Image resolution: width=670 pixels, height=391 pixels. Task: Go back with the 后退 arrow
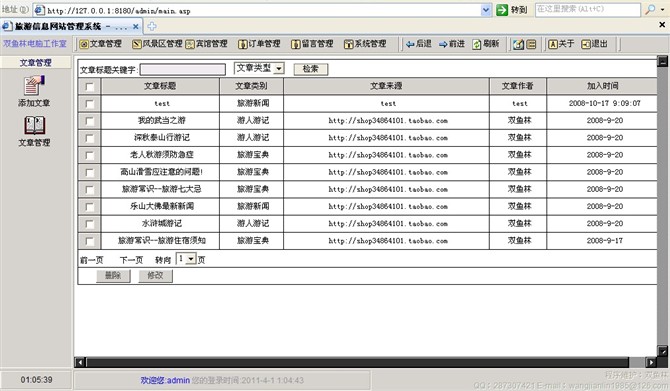coord(410,44)
